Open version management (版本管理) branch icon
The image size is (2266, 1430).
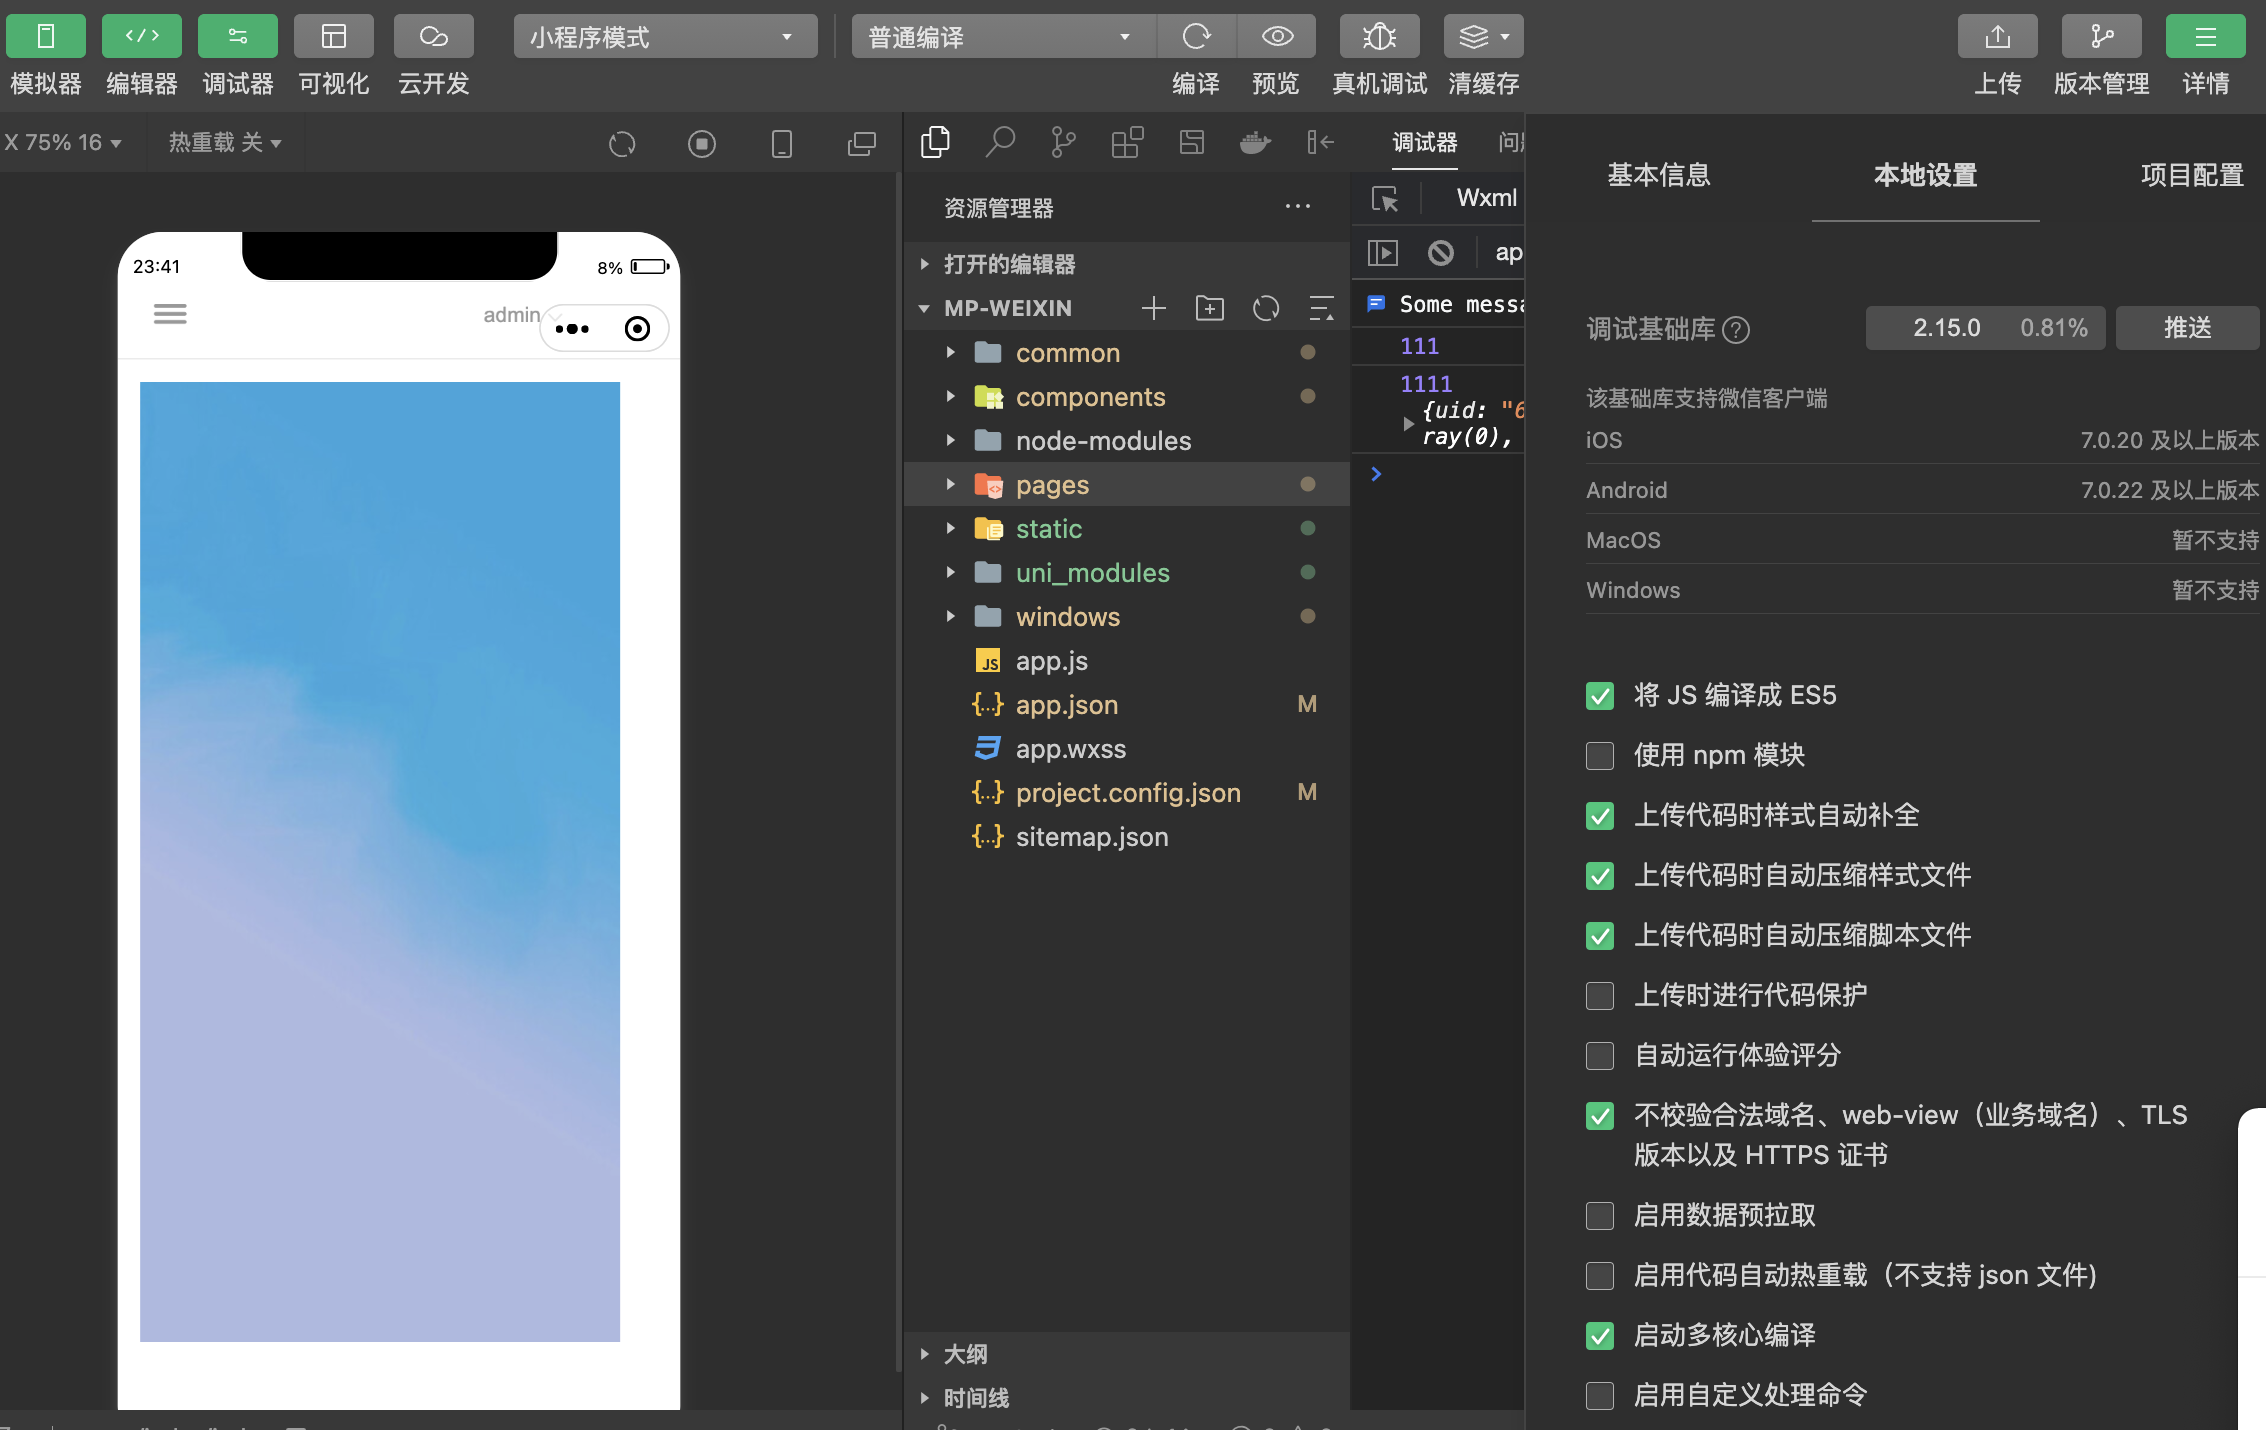coord(2101,37)
